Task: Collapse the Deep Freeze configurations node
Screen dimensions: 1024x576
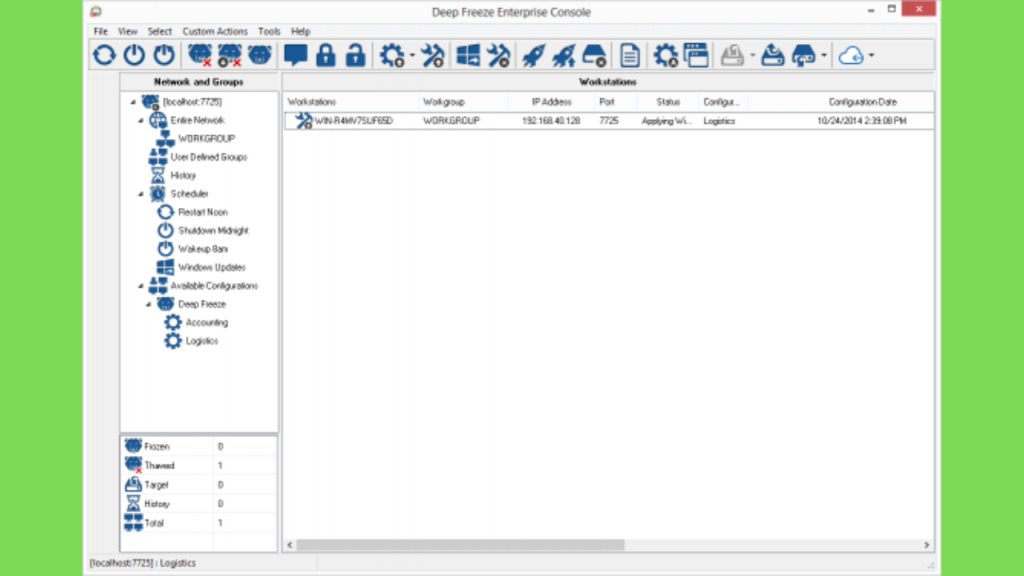Action: tap(148, 304)
